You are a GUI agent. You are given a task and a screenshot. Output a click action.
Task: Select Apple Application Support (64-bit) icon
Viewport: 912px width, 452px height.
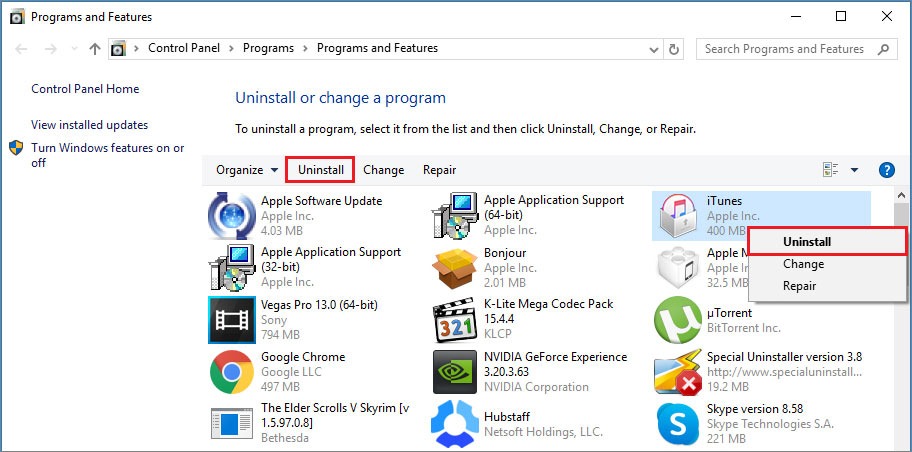(x=455, y=216)
